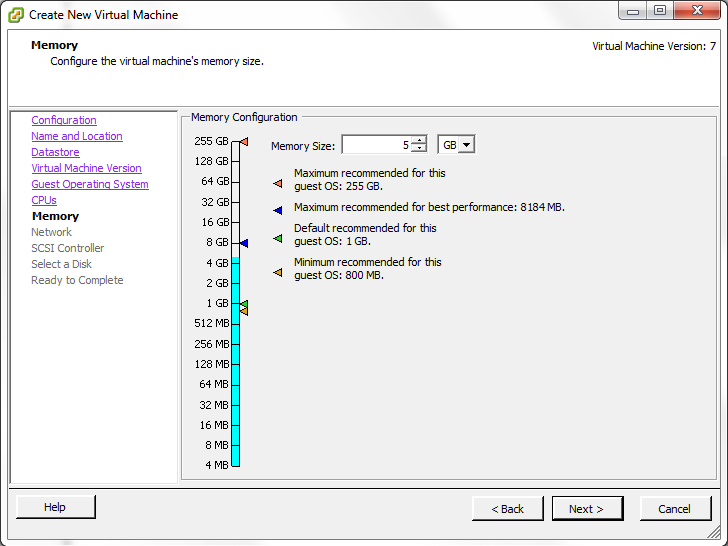The image size is (728, 546).
Task: Click green legend triangle for Default recommended
Action: 278,238
